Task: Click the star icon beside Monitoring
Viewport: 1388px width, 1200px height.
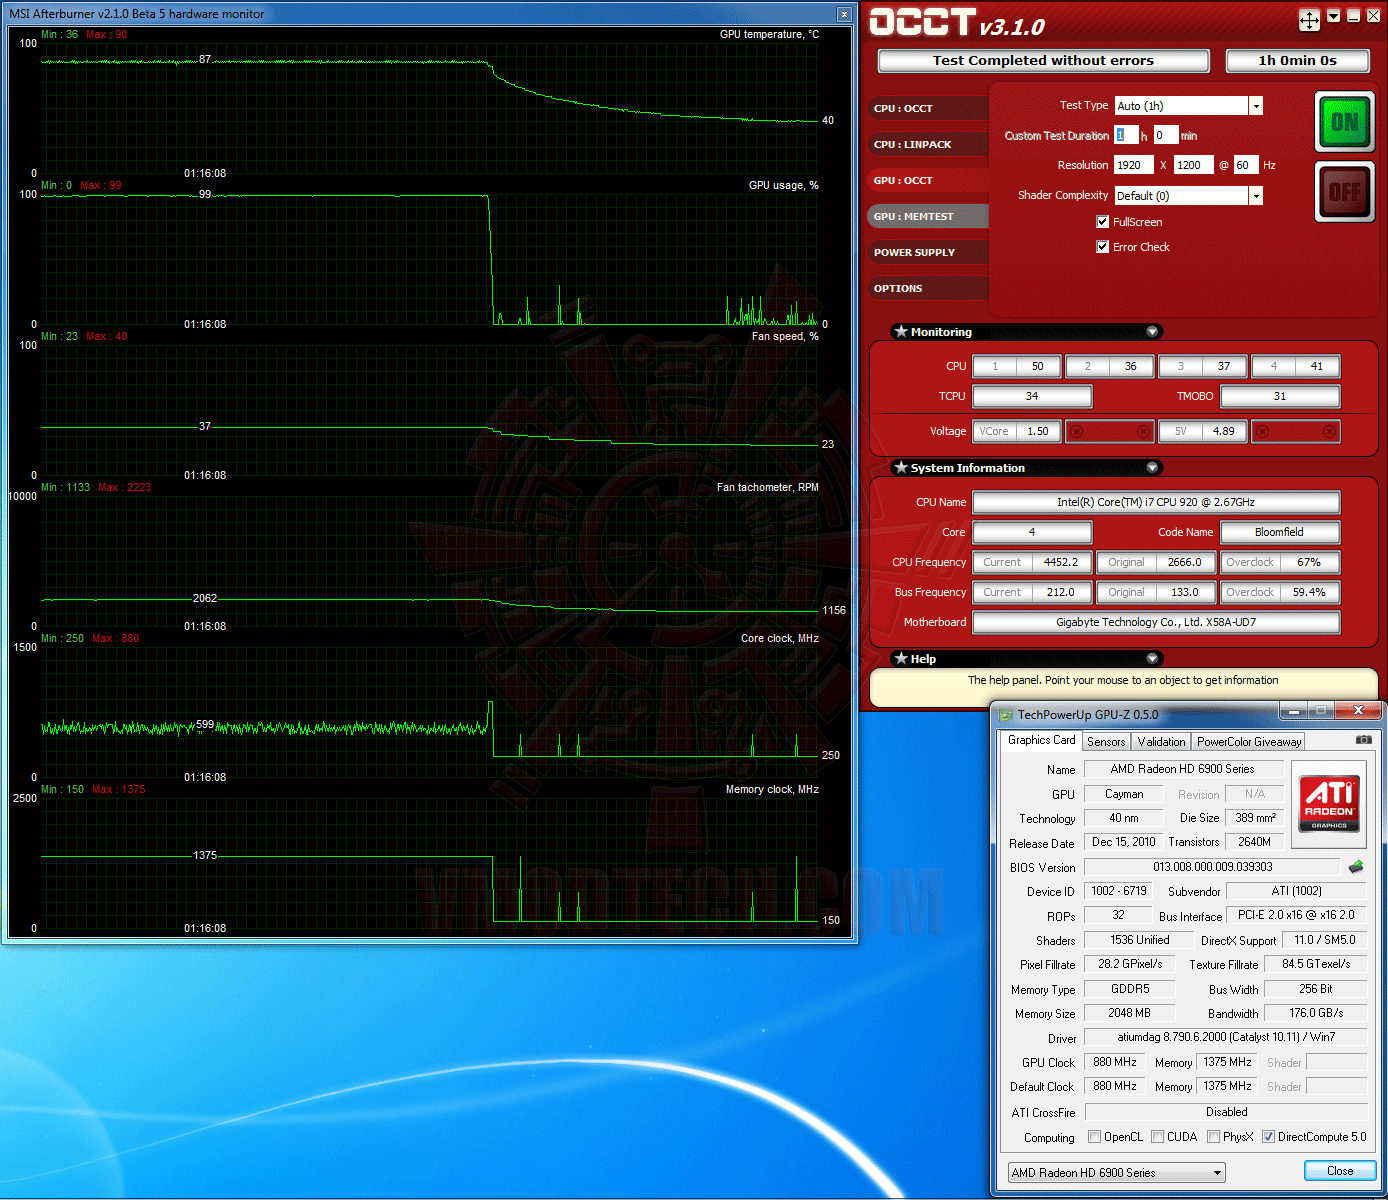Action: pos(901,331)
